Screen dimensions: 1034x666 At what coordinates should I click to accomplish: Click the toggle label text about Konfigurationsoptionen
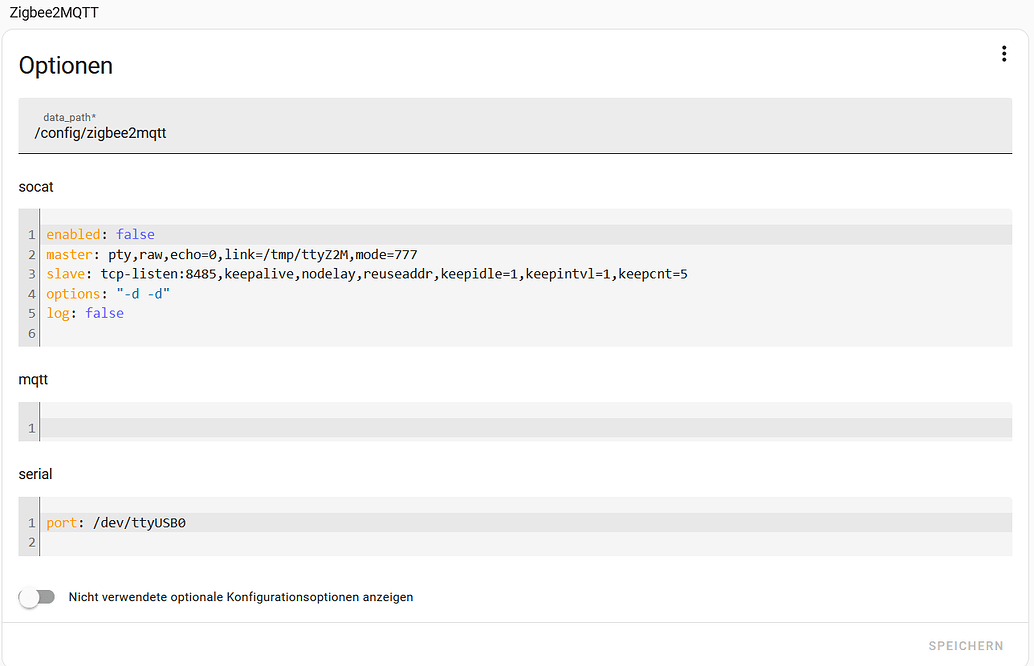click(x=239, y=596)
